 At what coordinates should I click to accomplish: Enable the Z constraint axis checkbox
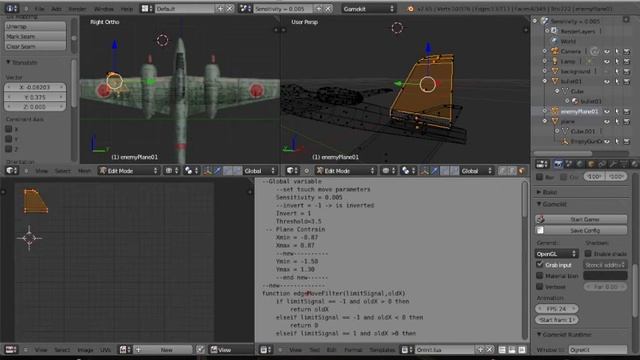coord(8,149)
